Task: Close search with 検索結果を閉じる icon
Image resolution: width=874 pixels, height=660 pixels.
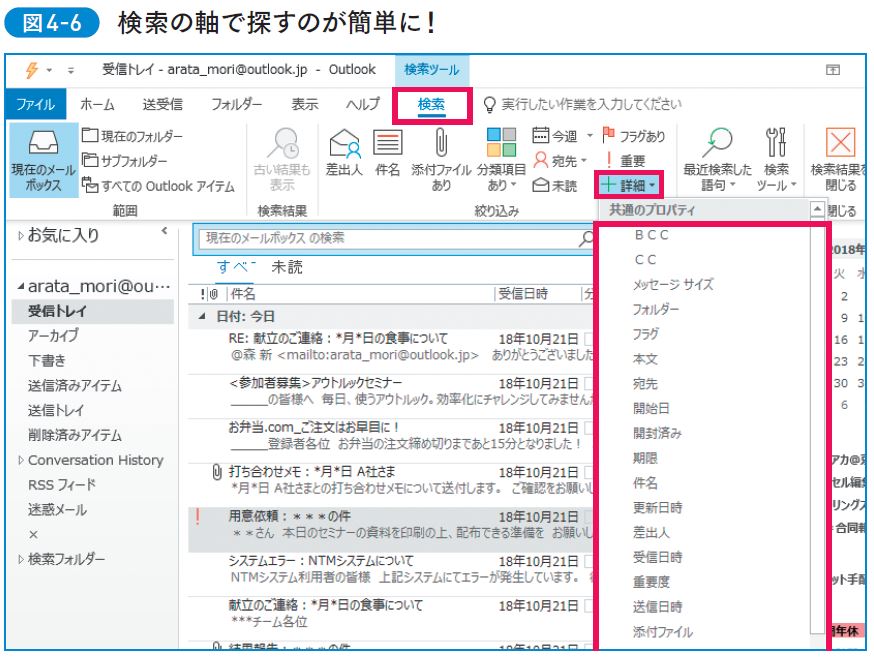Action: point(840,142)
